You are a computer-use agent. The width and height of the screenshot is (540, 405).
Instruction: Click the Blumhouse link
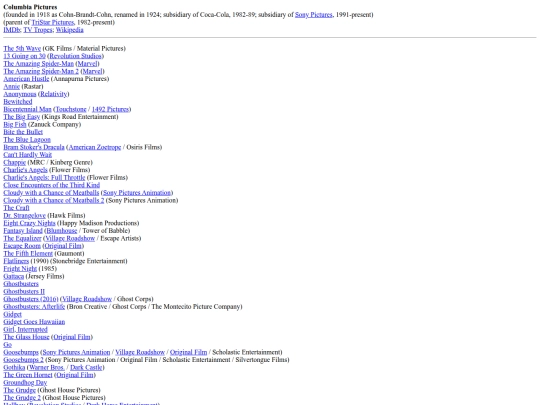(x=62, y=230)
